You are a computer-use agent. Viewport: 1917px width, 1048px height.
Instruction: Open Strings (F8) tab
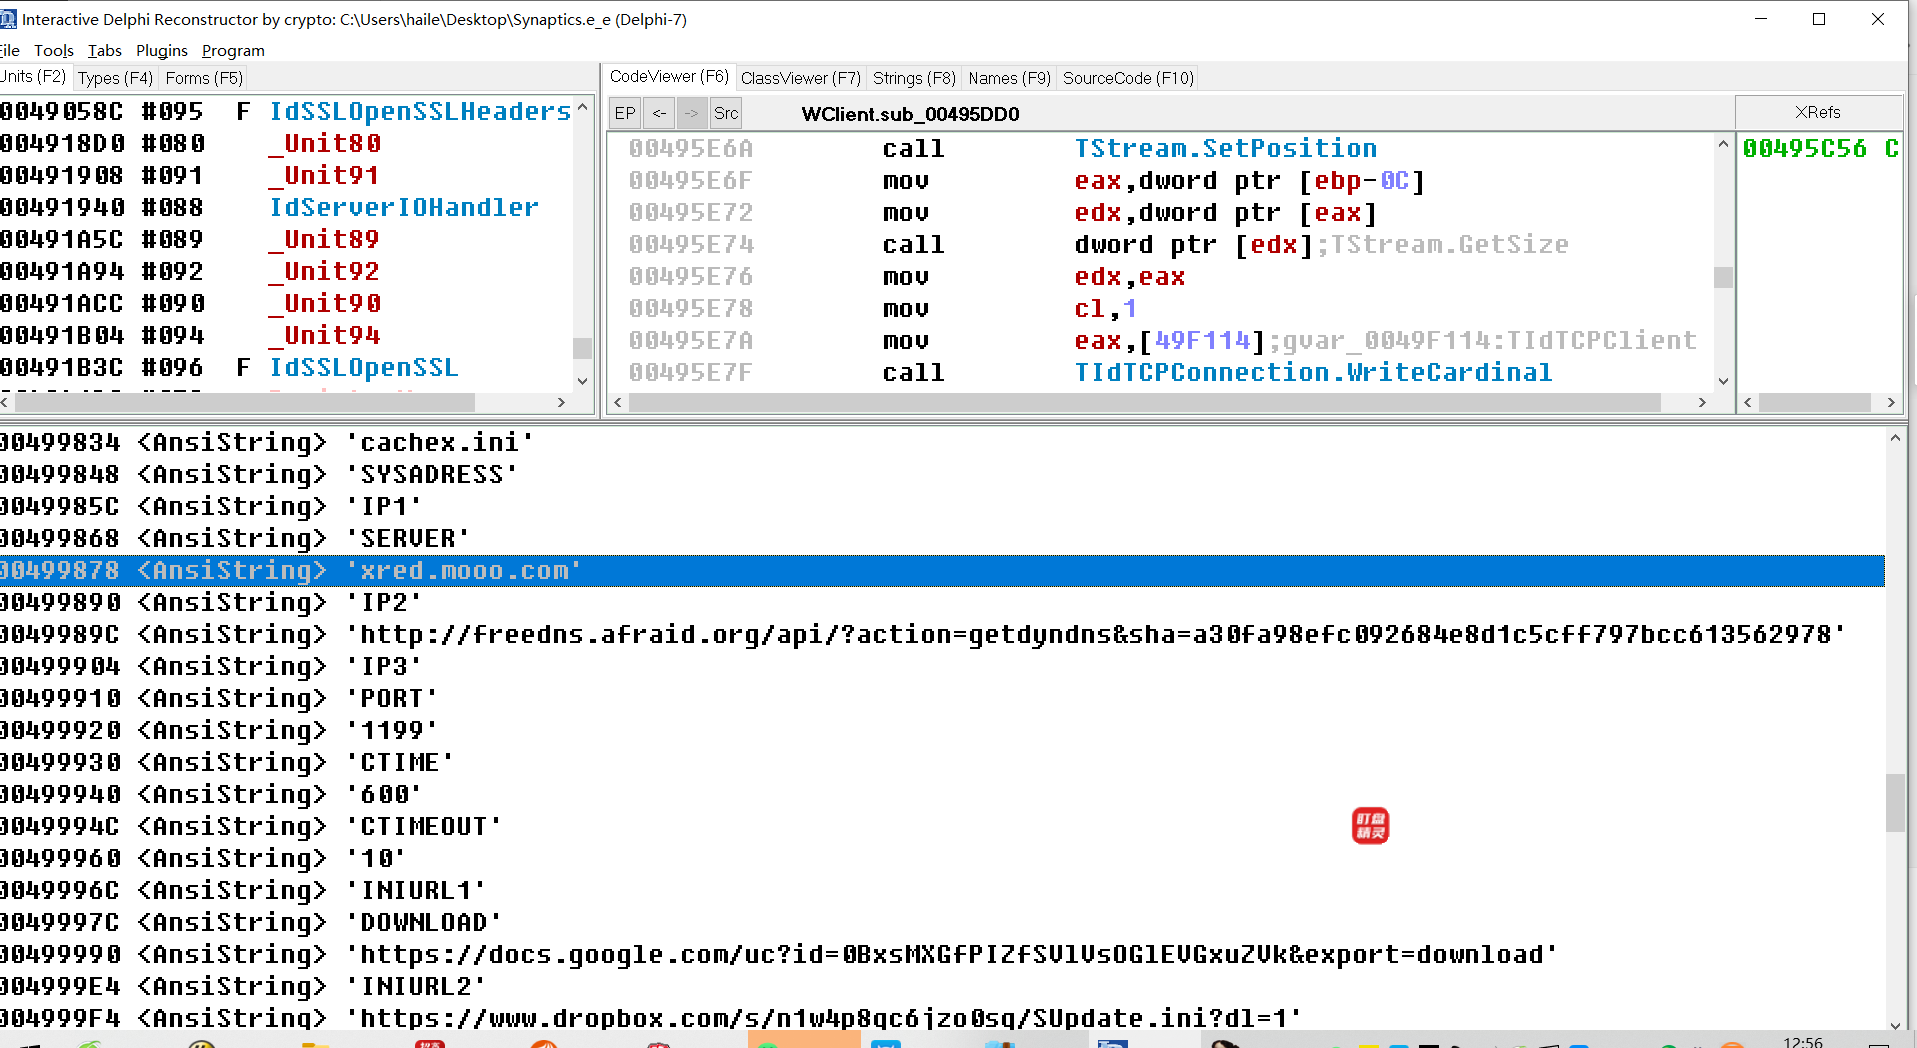(x=914, y=78)
